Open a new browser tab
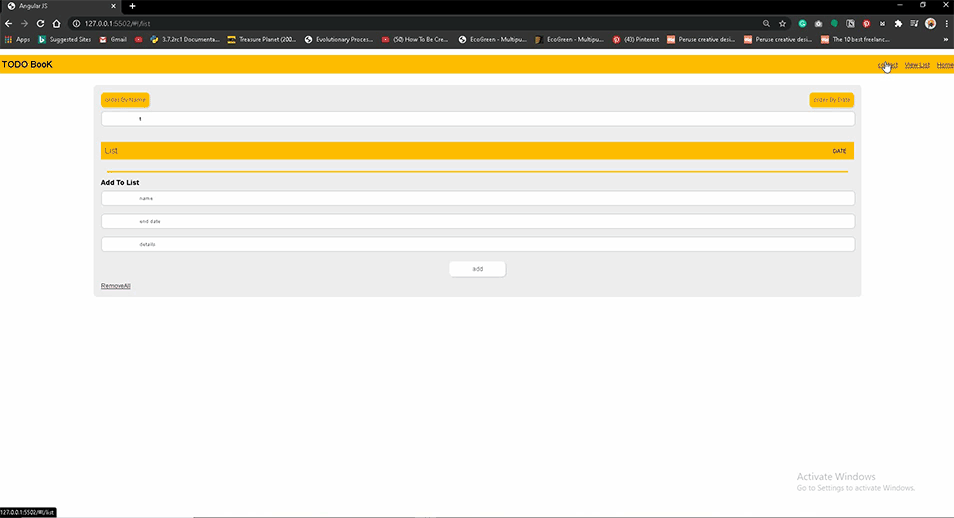This screenshot has height=518, width=954. click(x=133, y=6)
